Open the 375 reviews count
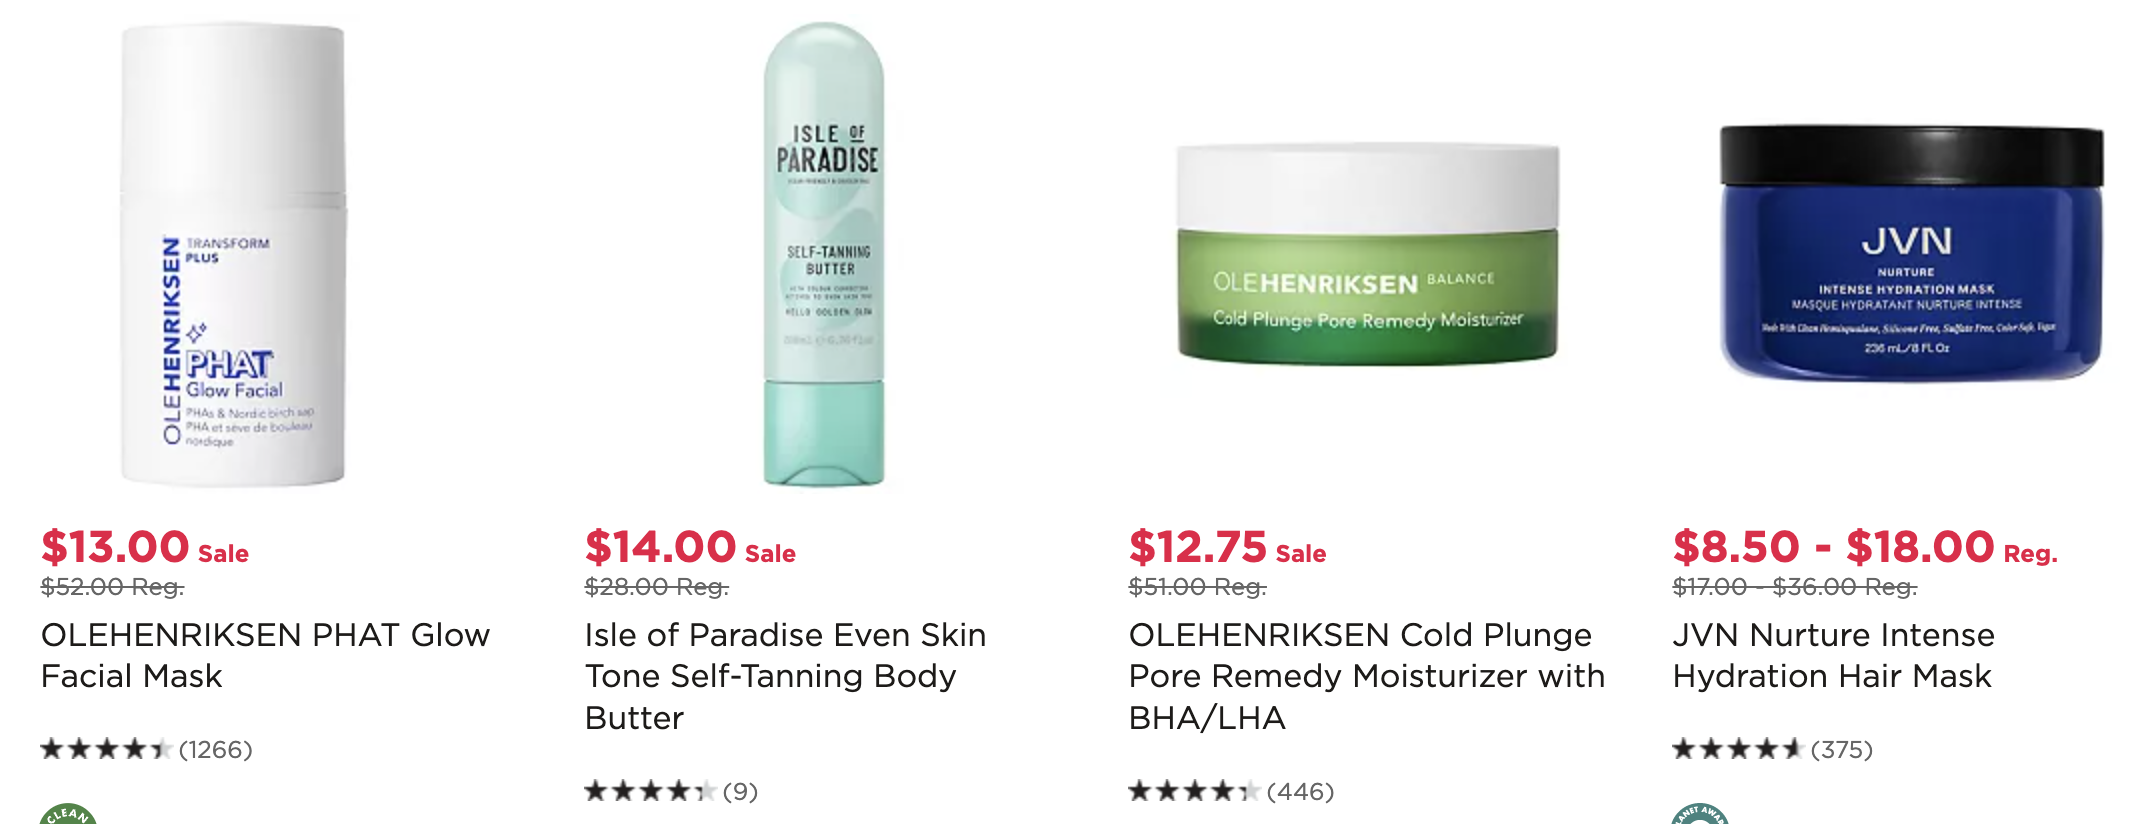The image size is (2144, 824). click(1841, 749)
